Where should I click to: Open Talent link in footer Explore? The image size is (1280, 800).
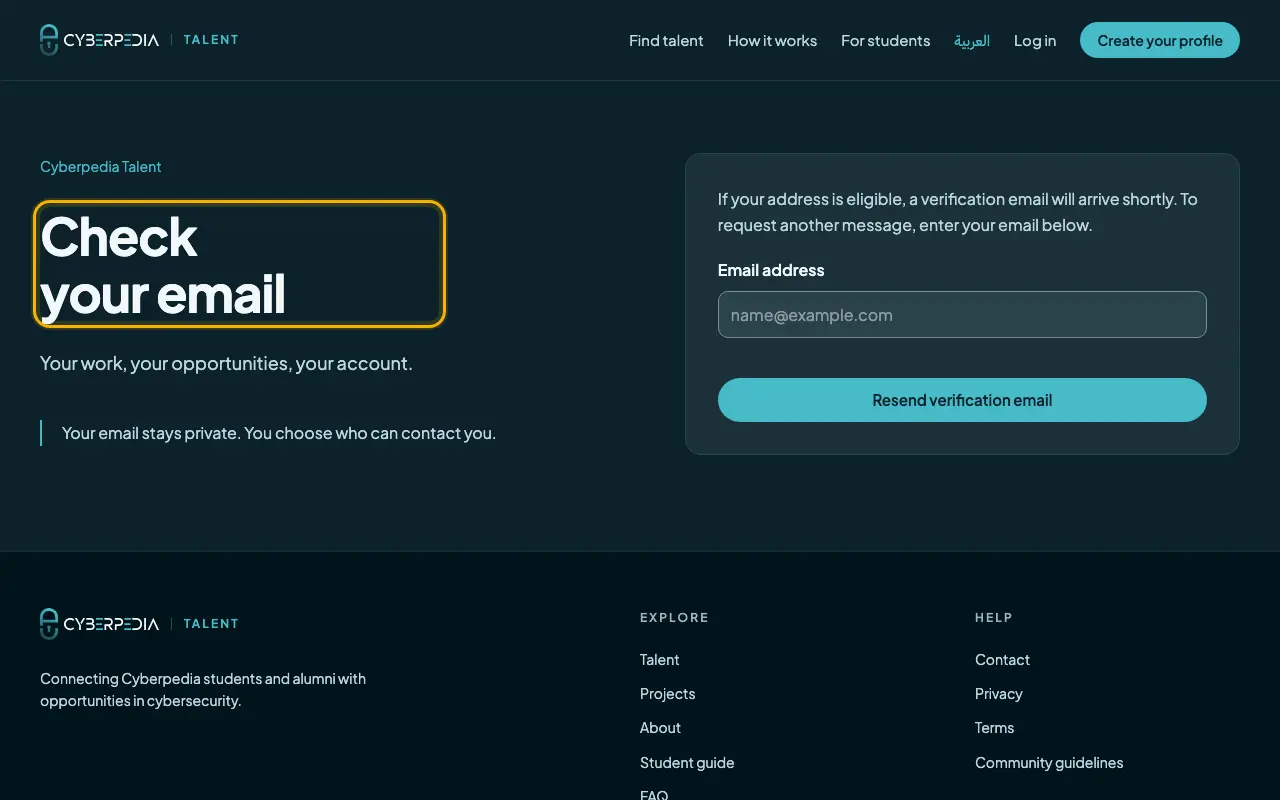coord(660,660)
